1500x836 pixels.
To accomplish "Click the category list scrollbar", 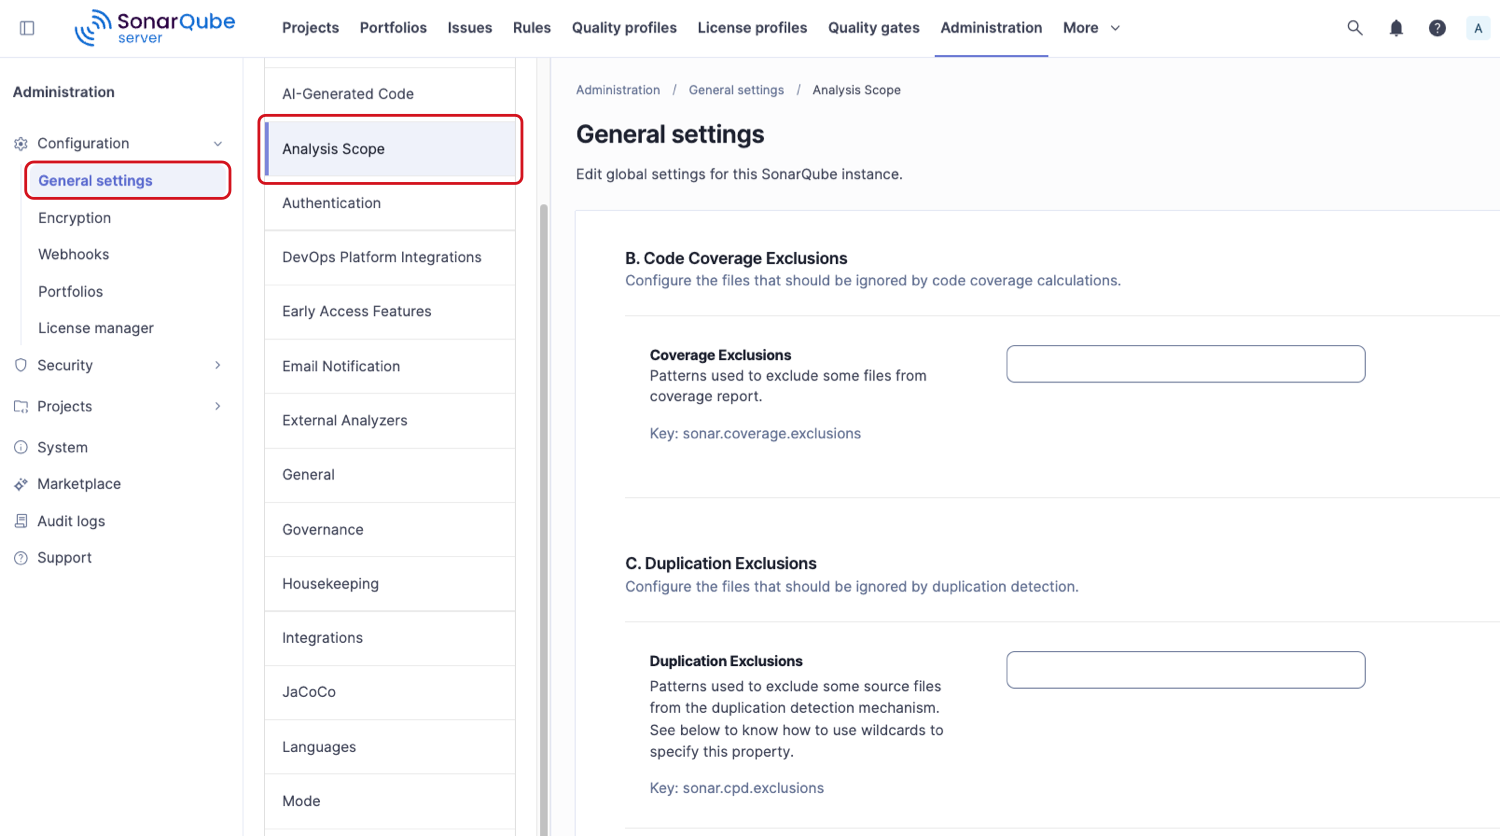I will point(544,520).
